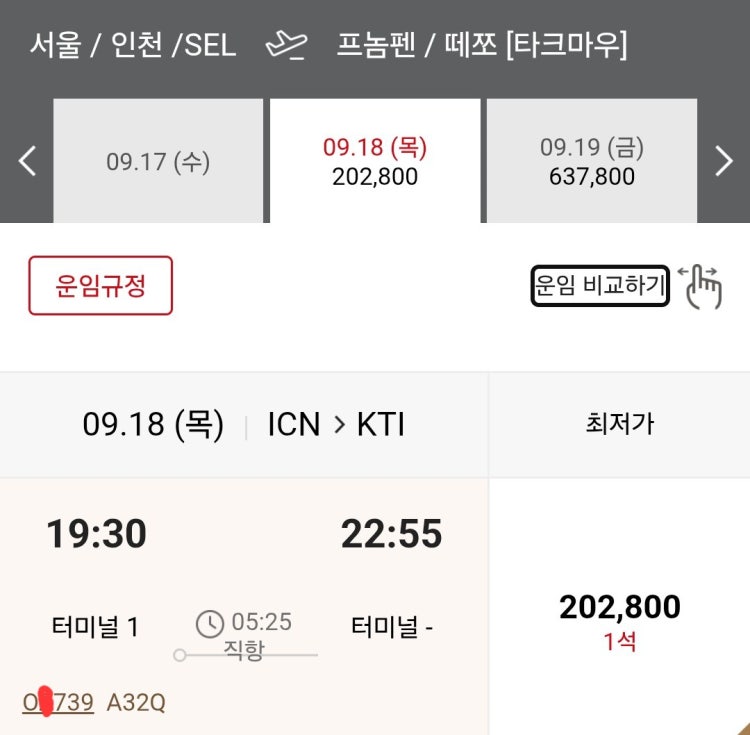Screen dimensions: 750x735
Task: Go to next dates with right chevron
Action: (724, 161)
